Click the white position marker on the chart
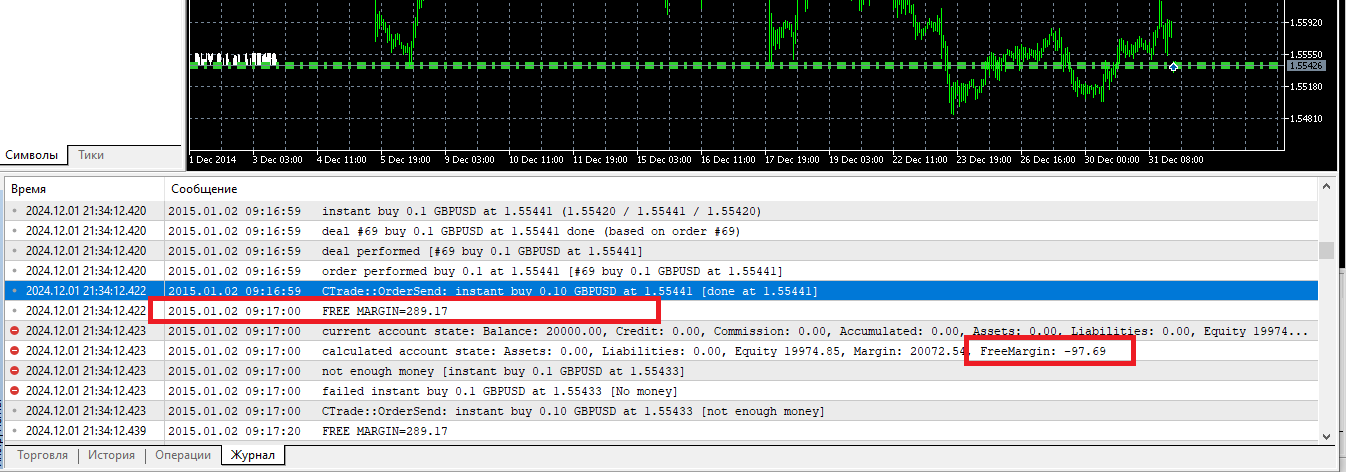This screenshot has width=1346, height=472. (x=1173, y=66)
